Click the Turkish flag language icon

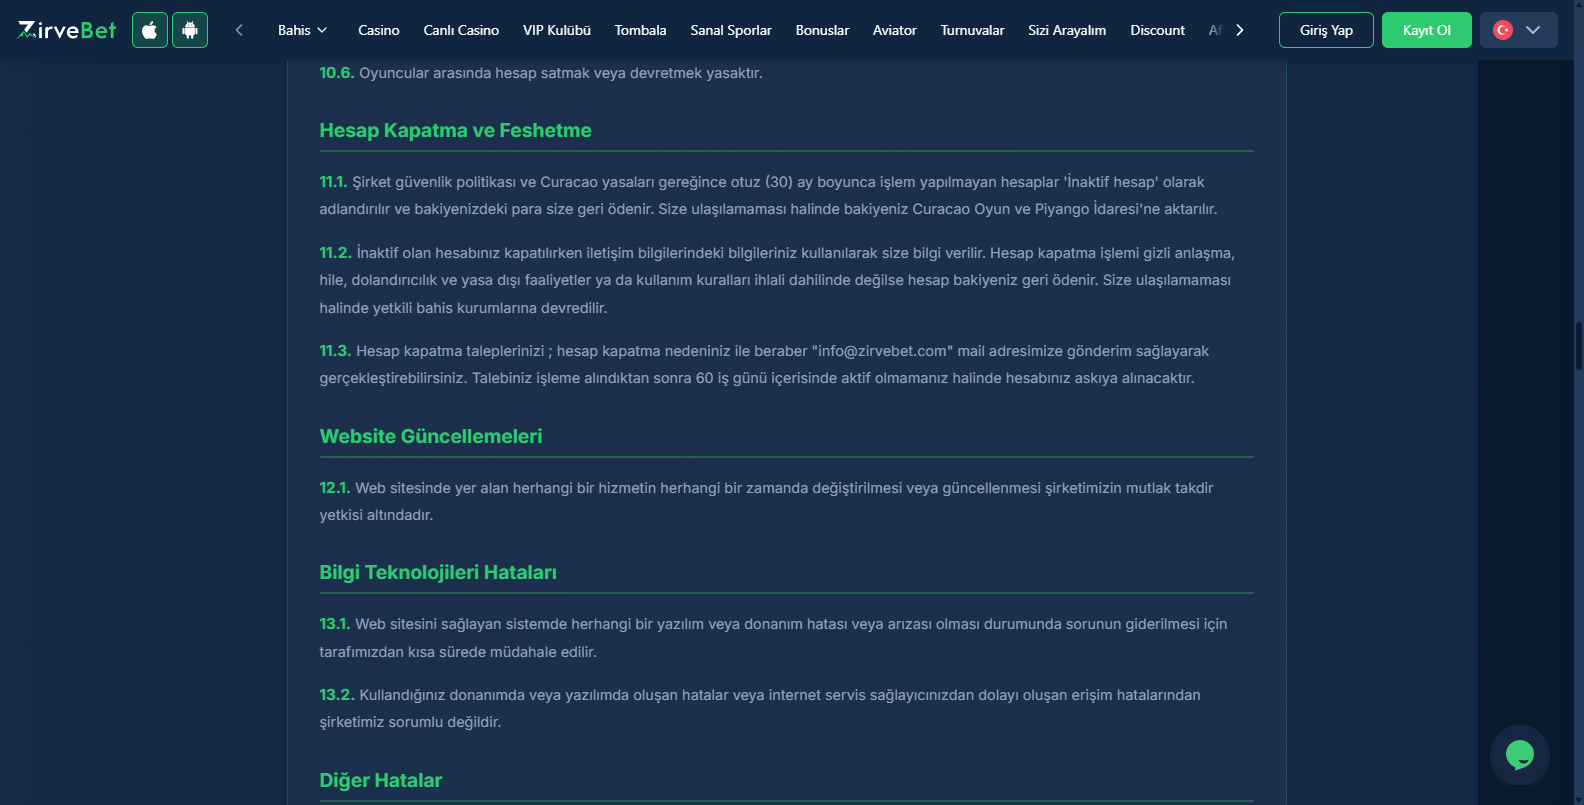pos(1503,30)
